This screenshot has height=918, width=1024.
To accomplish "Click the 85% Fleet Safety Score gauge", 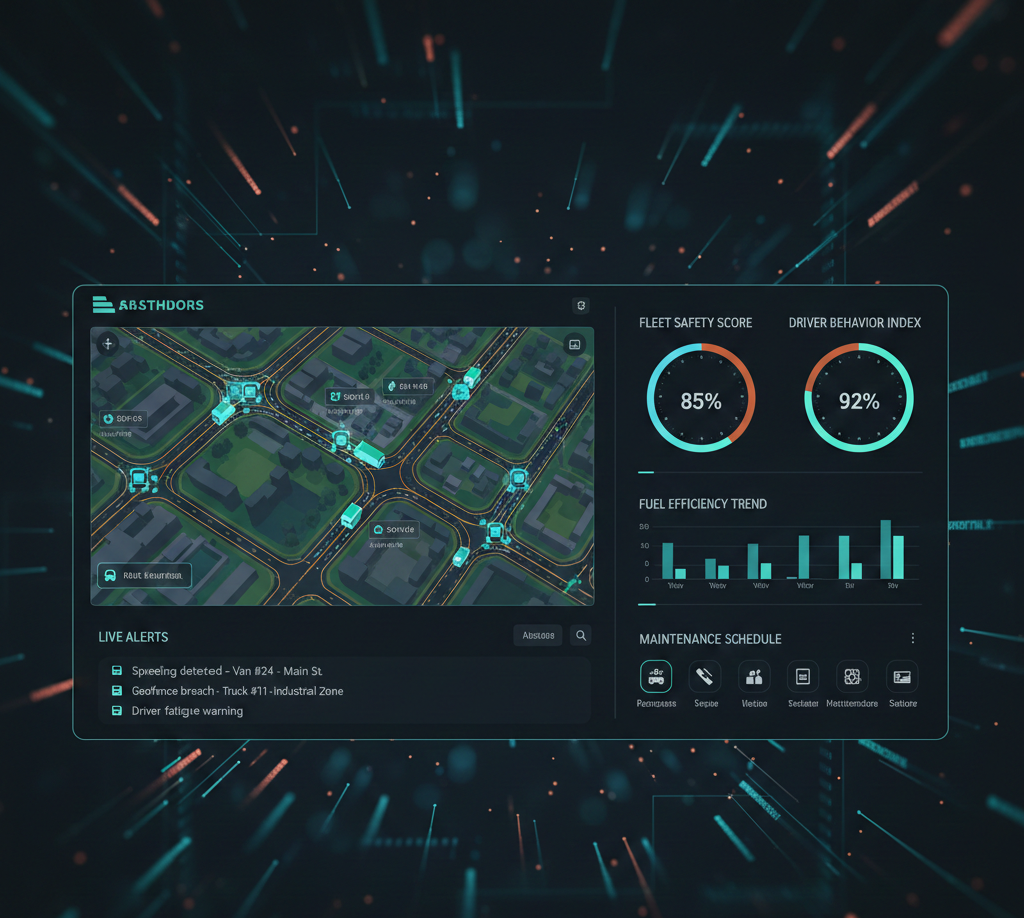I will pyautogui.click(x=701, y=398).
